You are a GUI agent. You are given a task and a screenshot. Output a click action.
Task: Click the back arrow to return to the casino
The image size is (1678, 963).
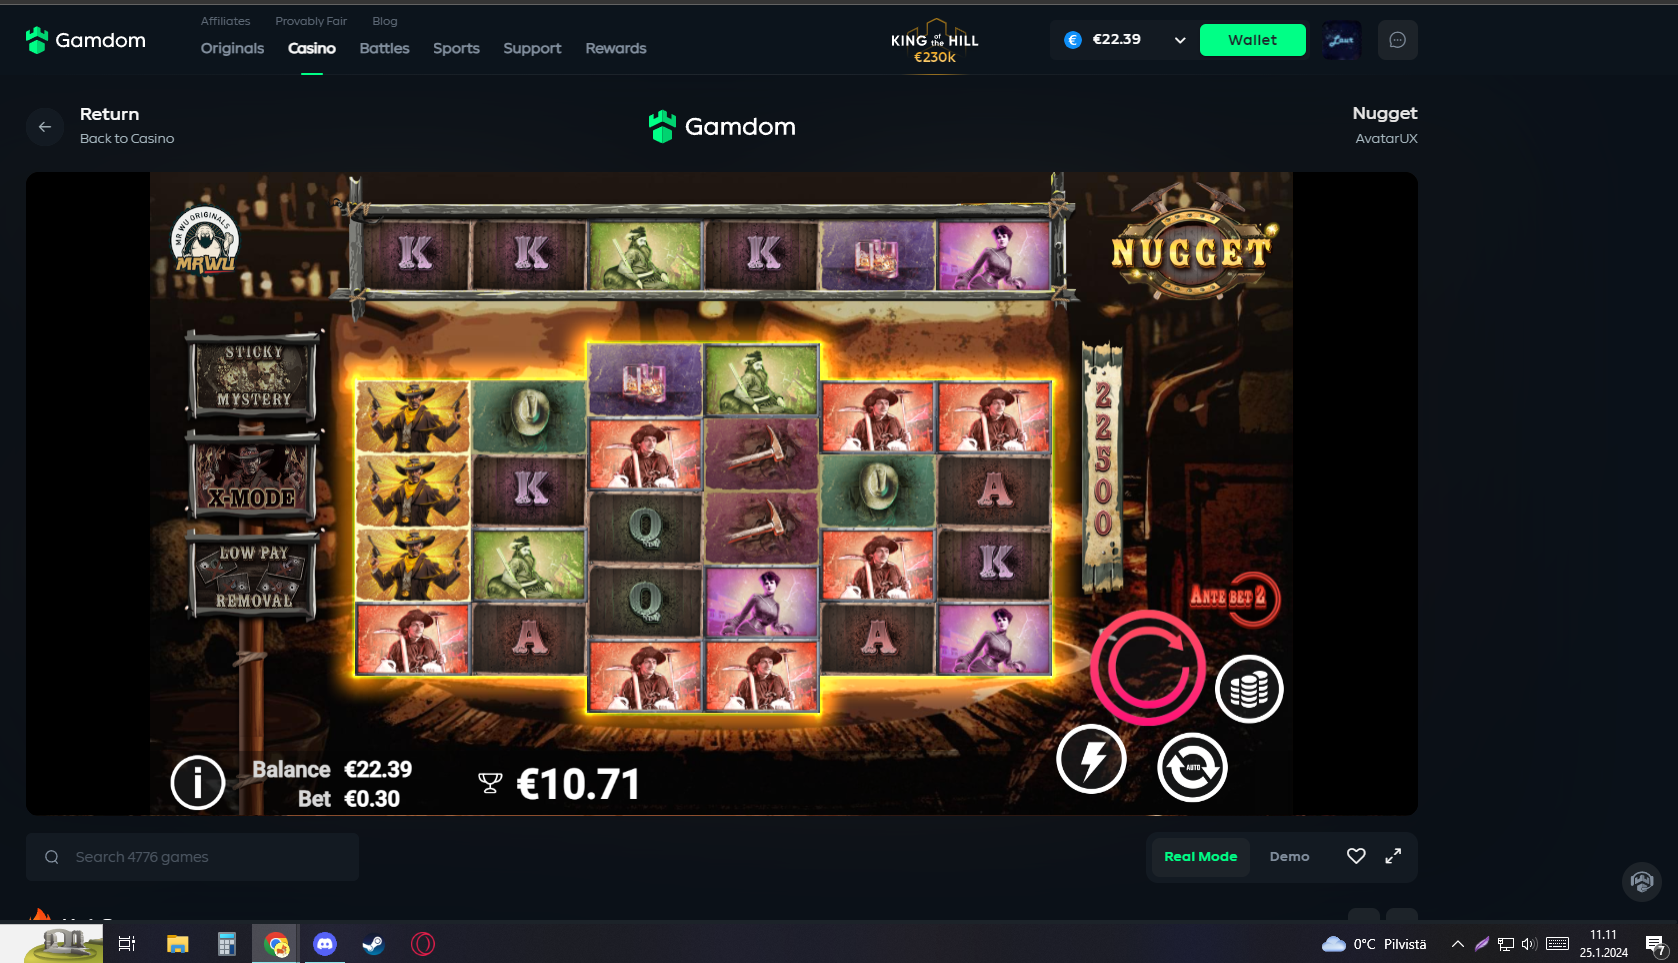tap(45, 127)
